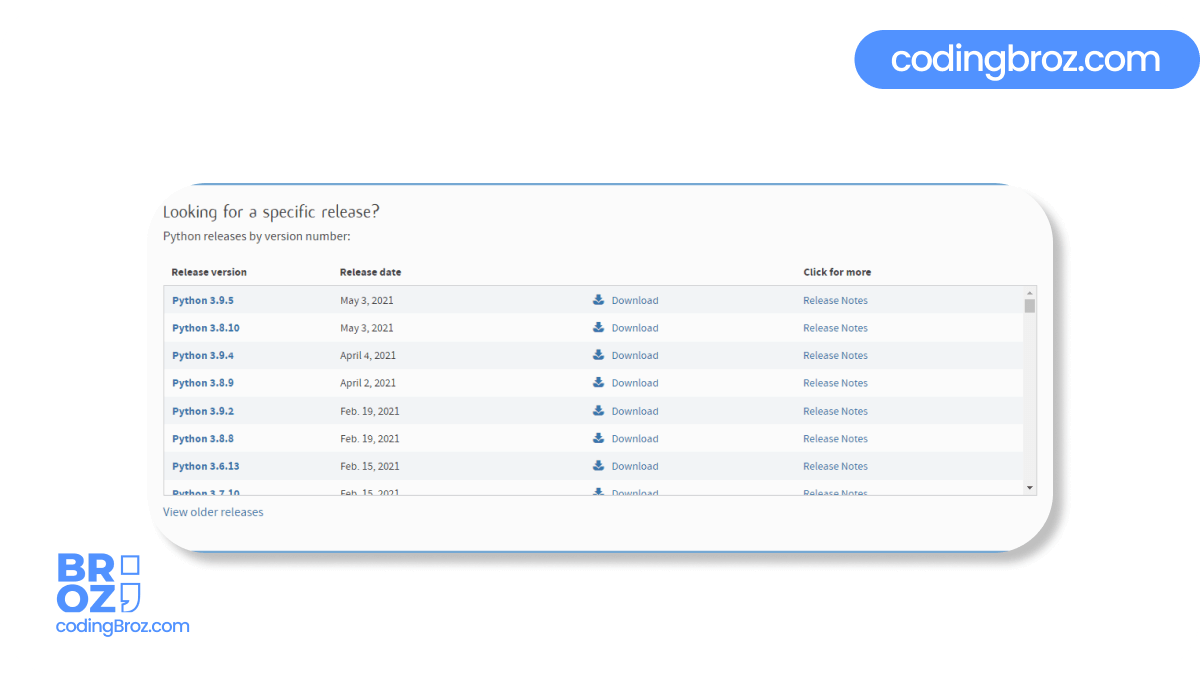This screenshot has height=675, width=1200.
Task: Open the View older releases link
Action: [x=213, y=512]
